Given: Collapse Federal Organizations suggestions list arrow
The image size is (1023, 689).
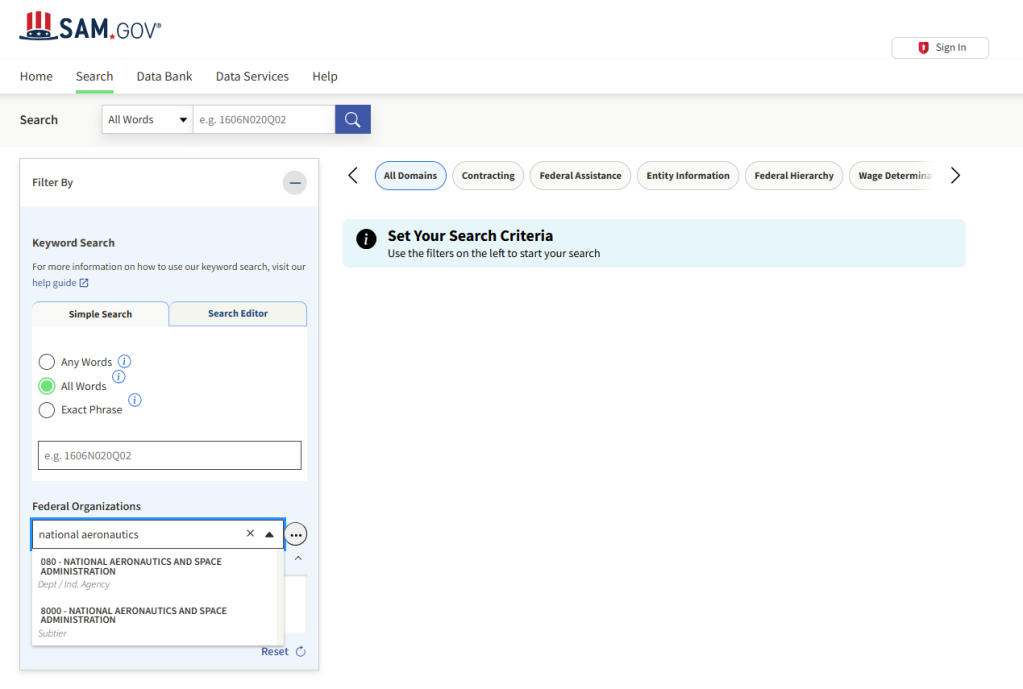Looking at the screenshot, I should pos(269,535).
